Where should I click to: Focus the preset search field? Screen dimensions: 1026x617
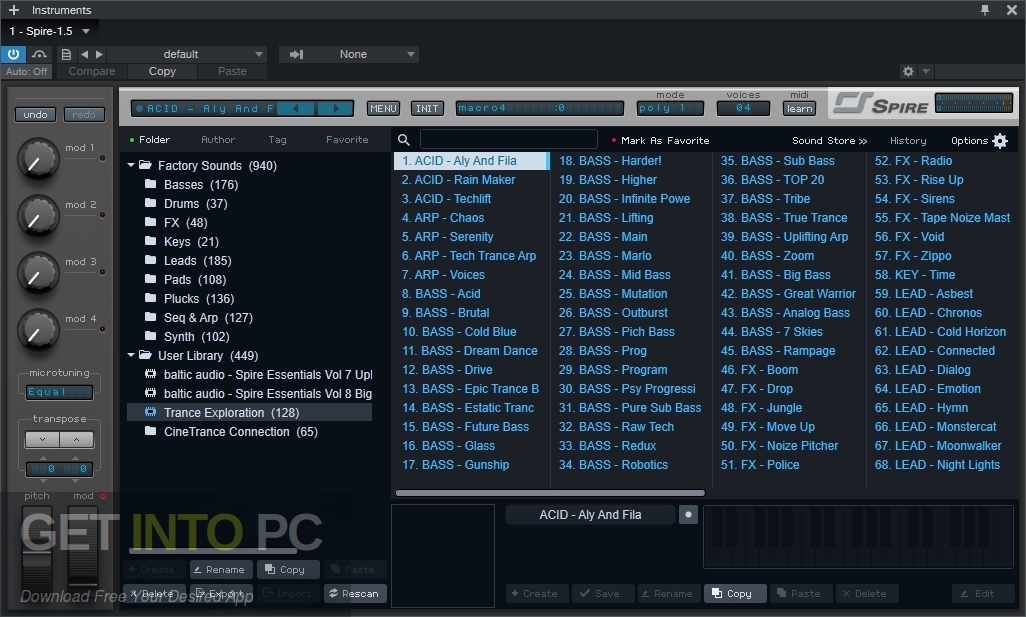[x=508, y=139]
